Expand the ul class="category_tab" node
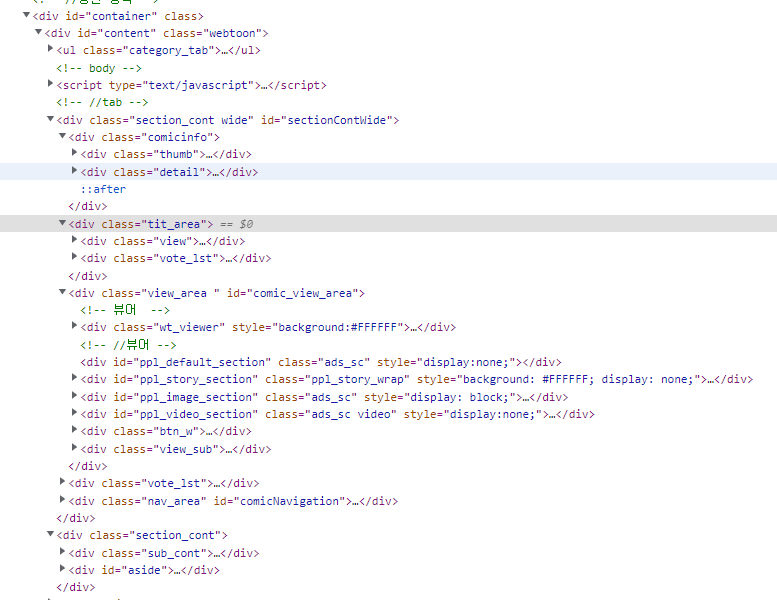The width and height of the screenshot is (777, 600). (50, 49)
